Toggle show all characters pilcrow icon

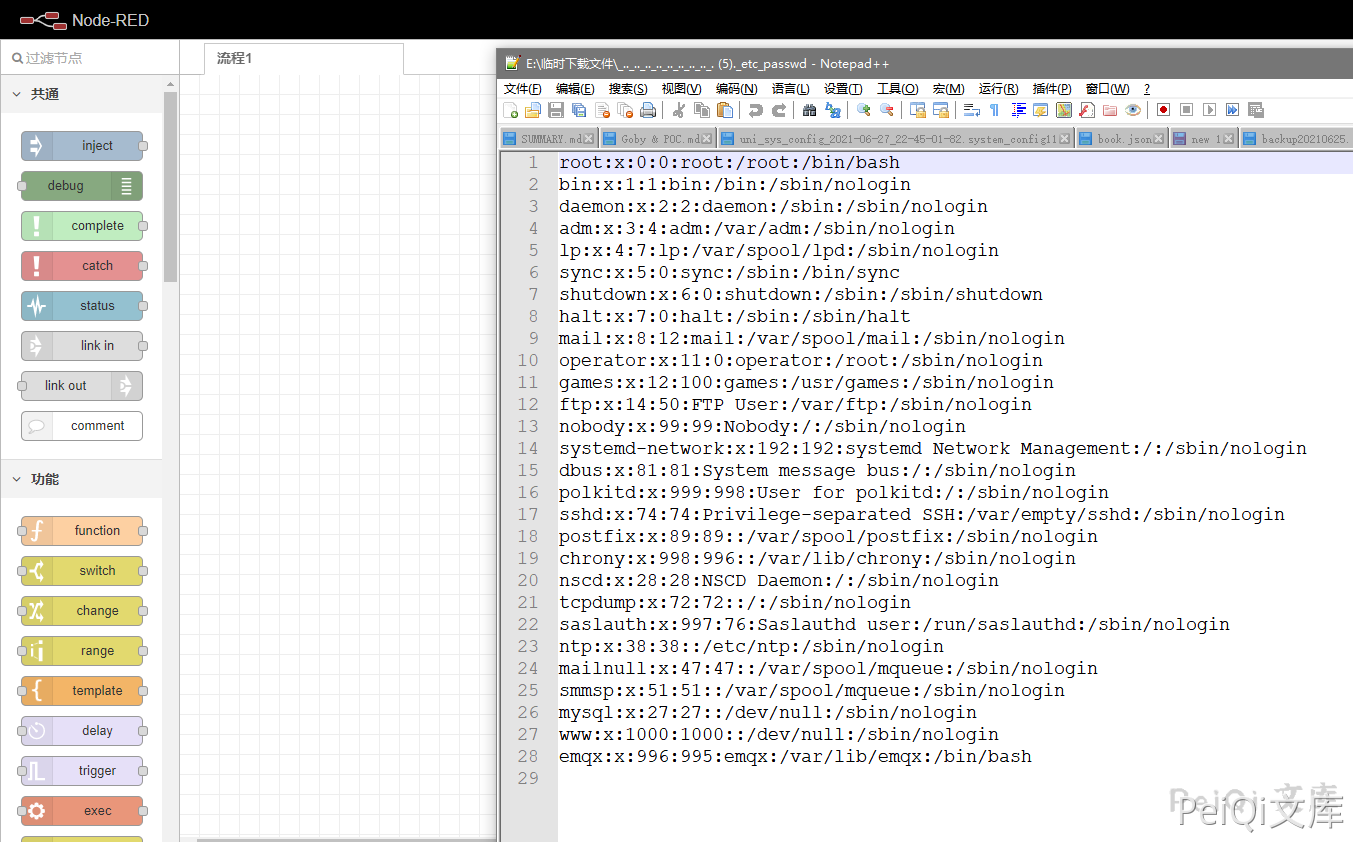tap(994, 110)
